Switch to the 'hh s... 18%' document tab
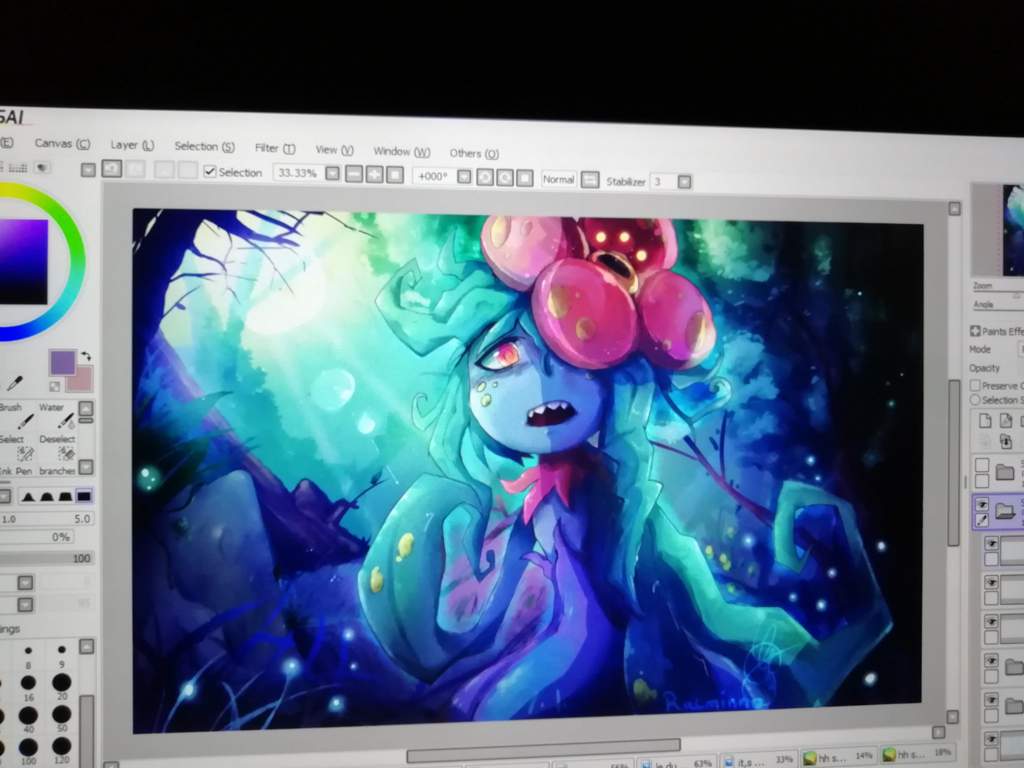1024x768 pixels. coord(917,754)
